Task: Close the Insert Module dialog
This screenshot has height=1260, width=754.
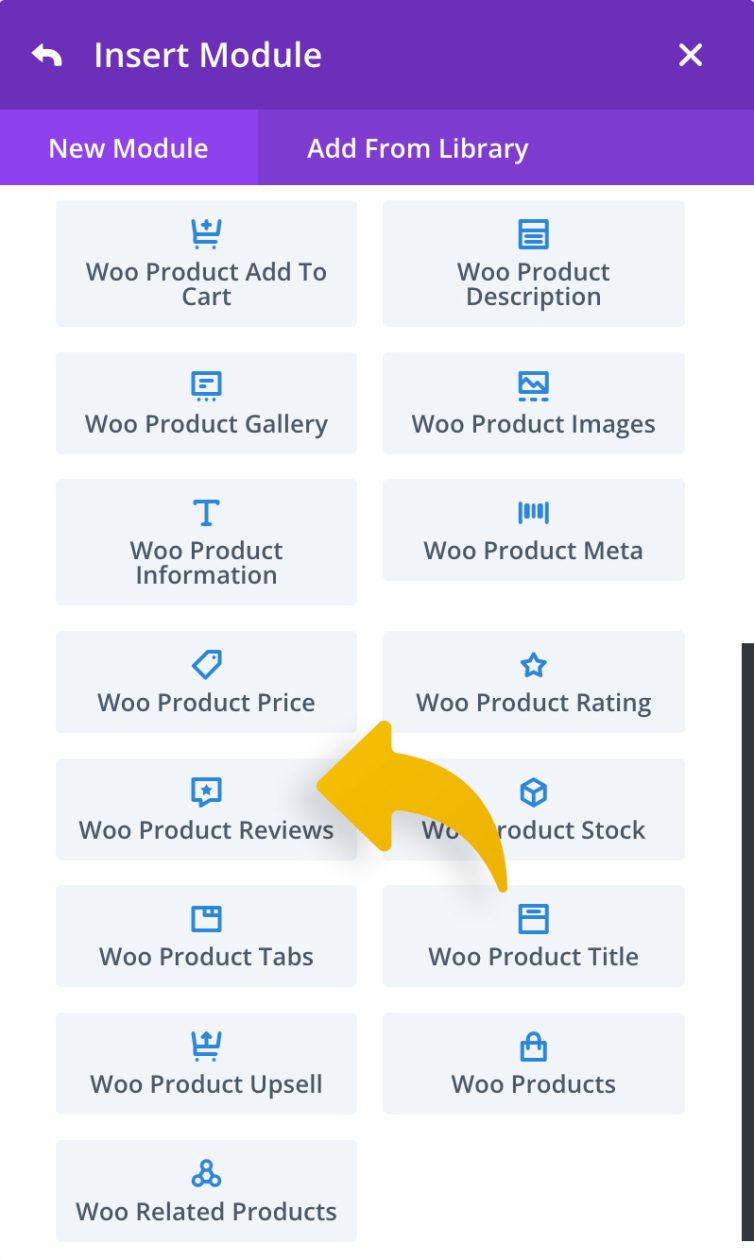Action: pos(690,55)
